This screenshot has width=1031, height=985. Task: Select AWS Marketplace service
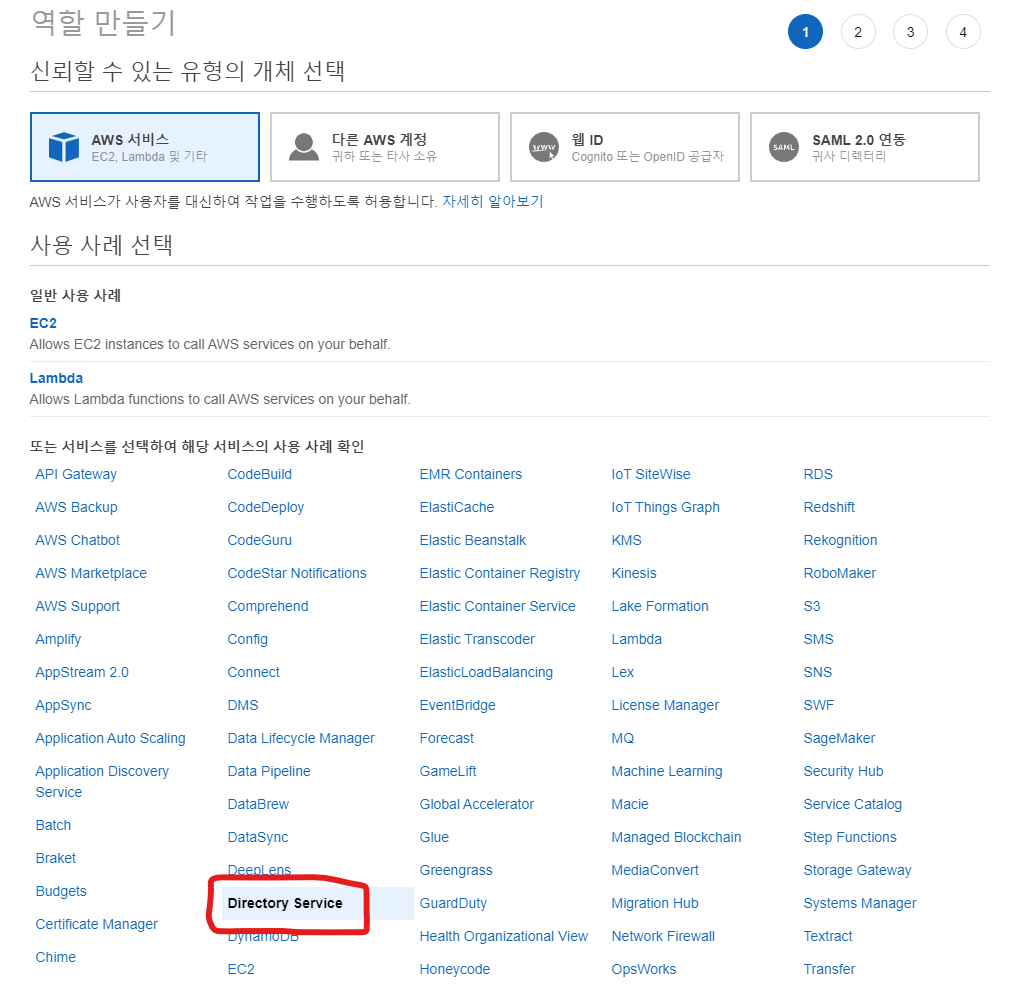pyautogui.click(x=91, y=573)
